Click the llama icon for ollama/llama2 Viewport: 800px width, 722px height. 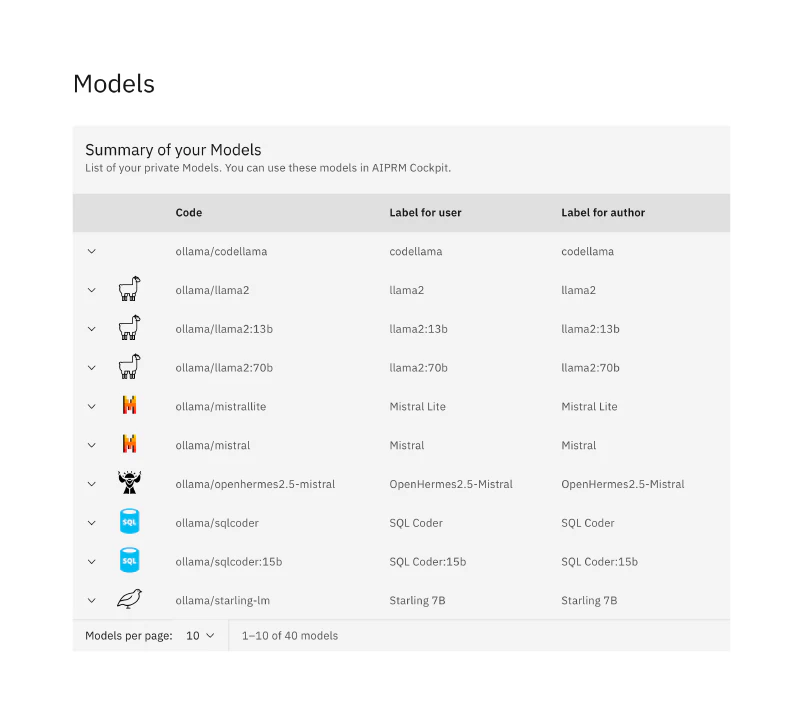130,289
